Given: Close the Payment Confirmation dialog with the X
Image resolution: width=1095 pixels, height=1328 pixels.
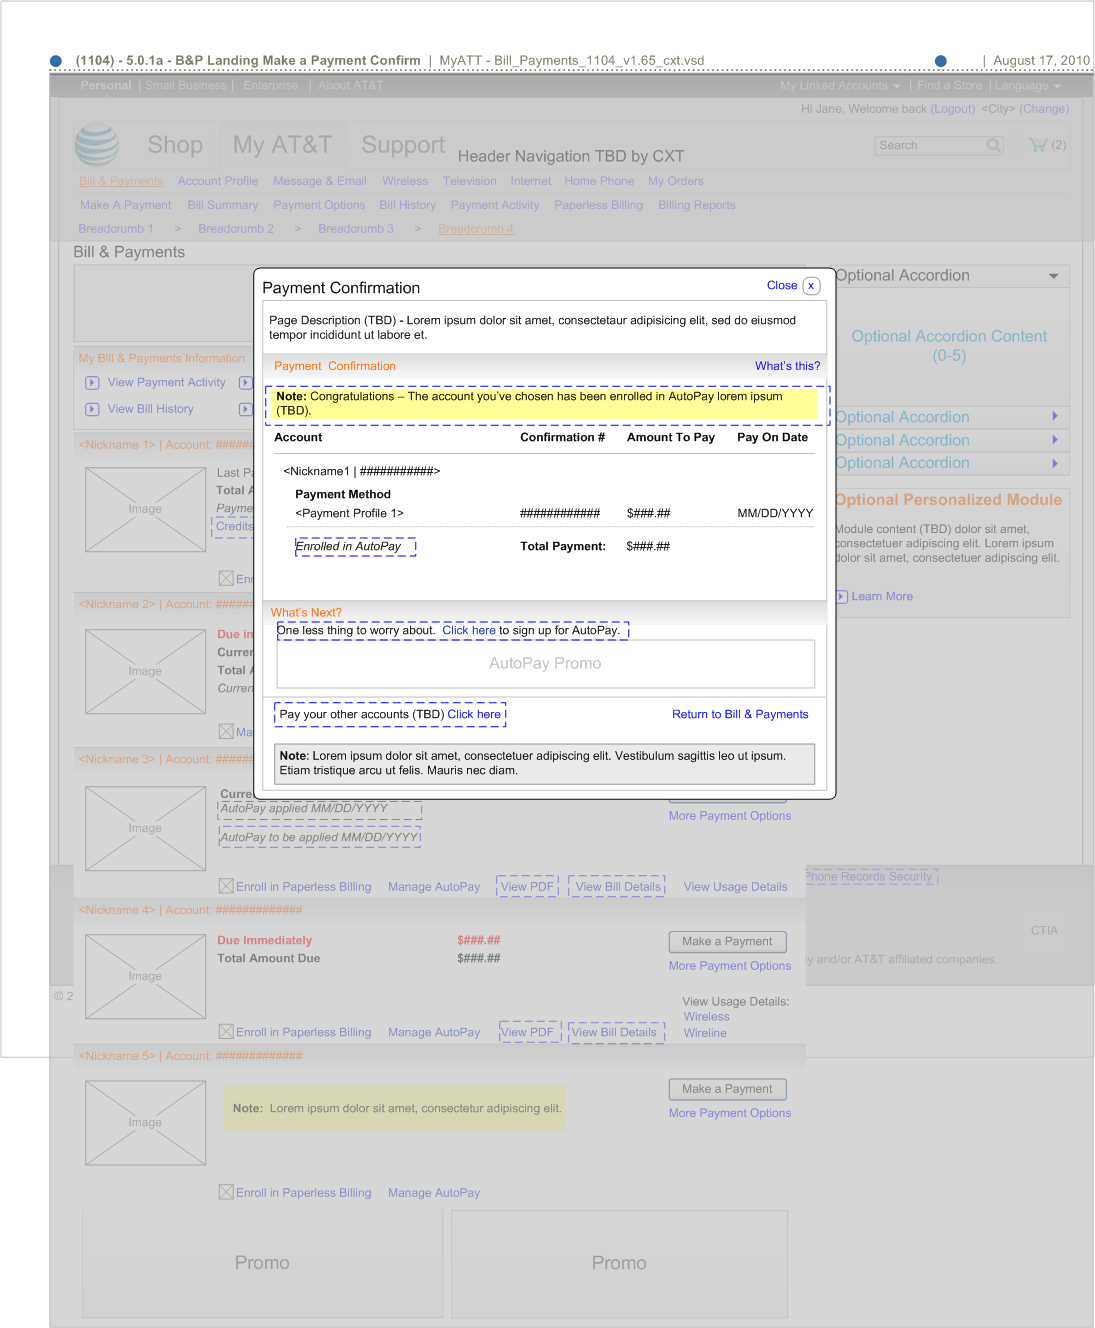Looking at the screenshot, I should click(x=811, y=286).
